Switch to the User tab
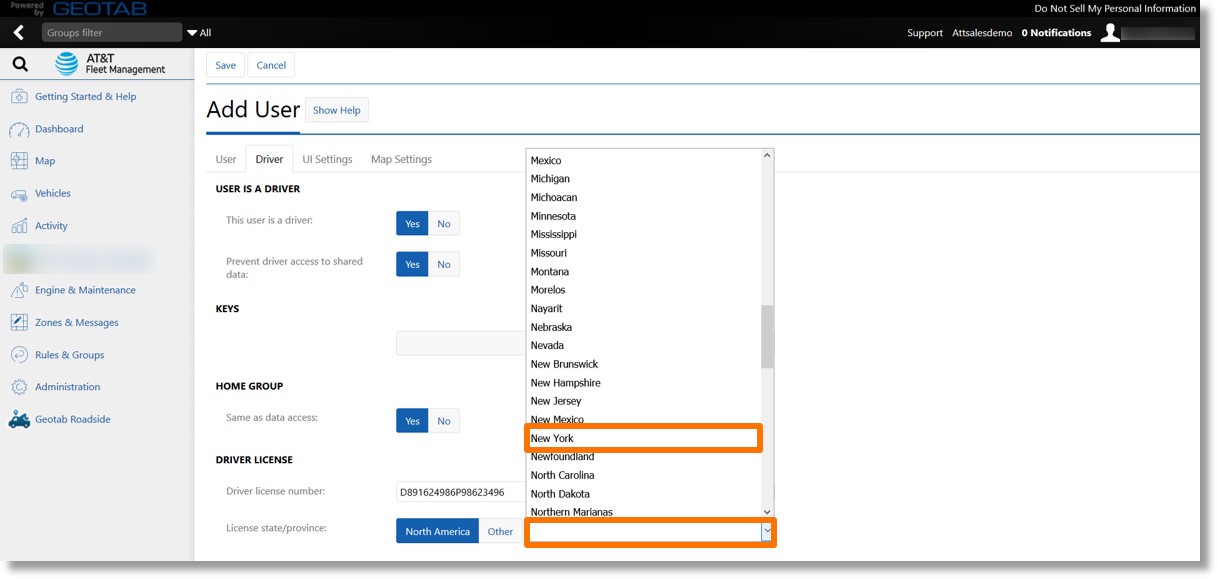Screen dimensions: 1218x579 (226, 159)
